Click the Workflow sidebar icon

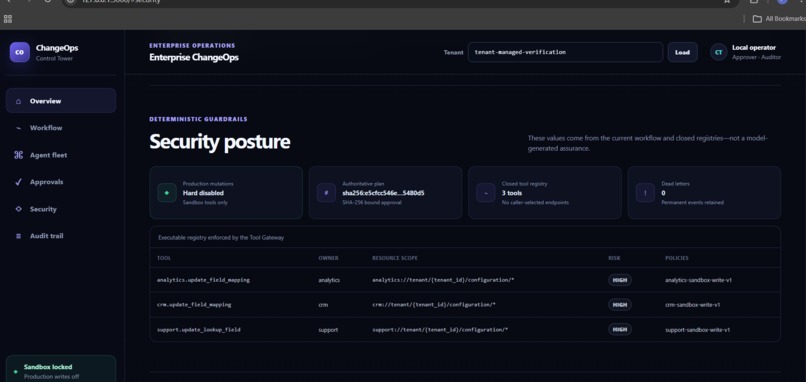click(x=19, y=128)
